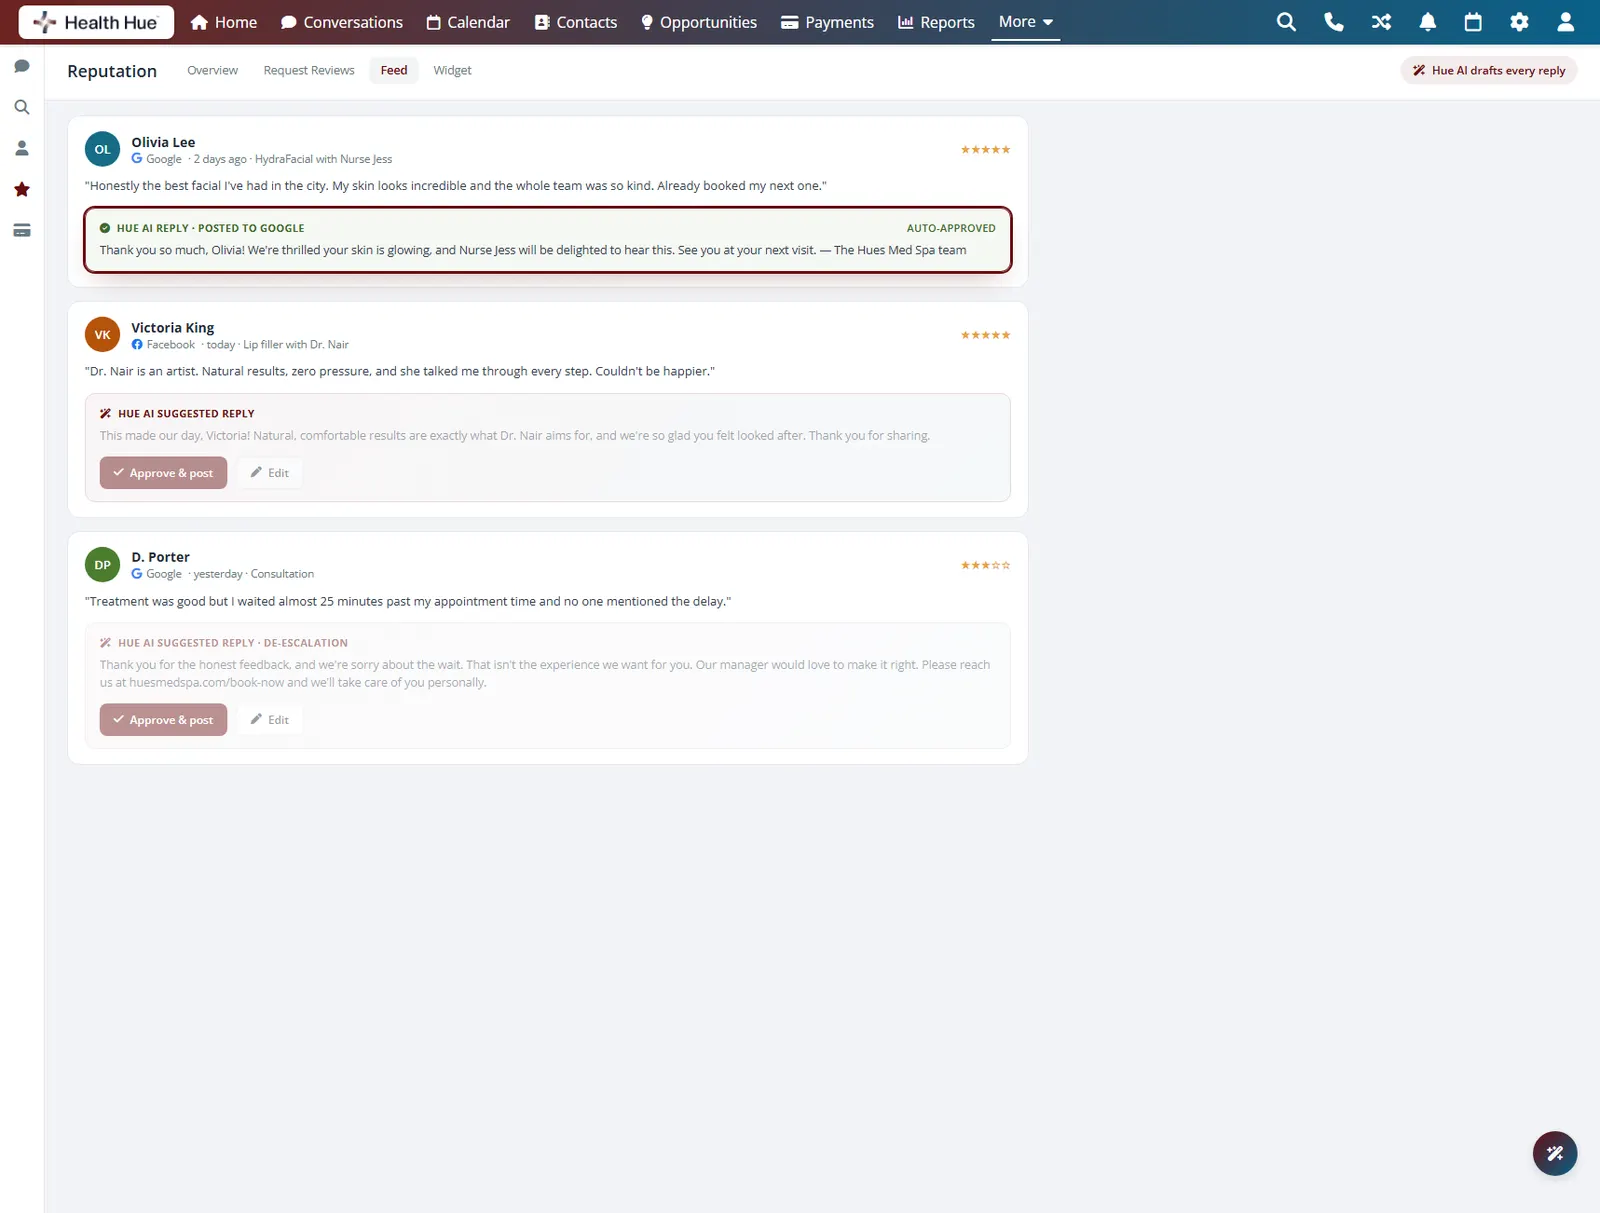Select sidebar reputation star icon
This screenshot has width=1600, height=1213.
pos(22,189)
